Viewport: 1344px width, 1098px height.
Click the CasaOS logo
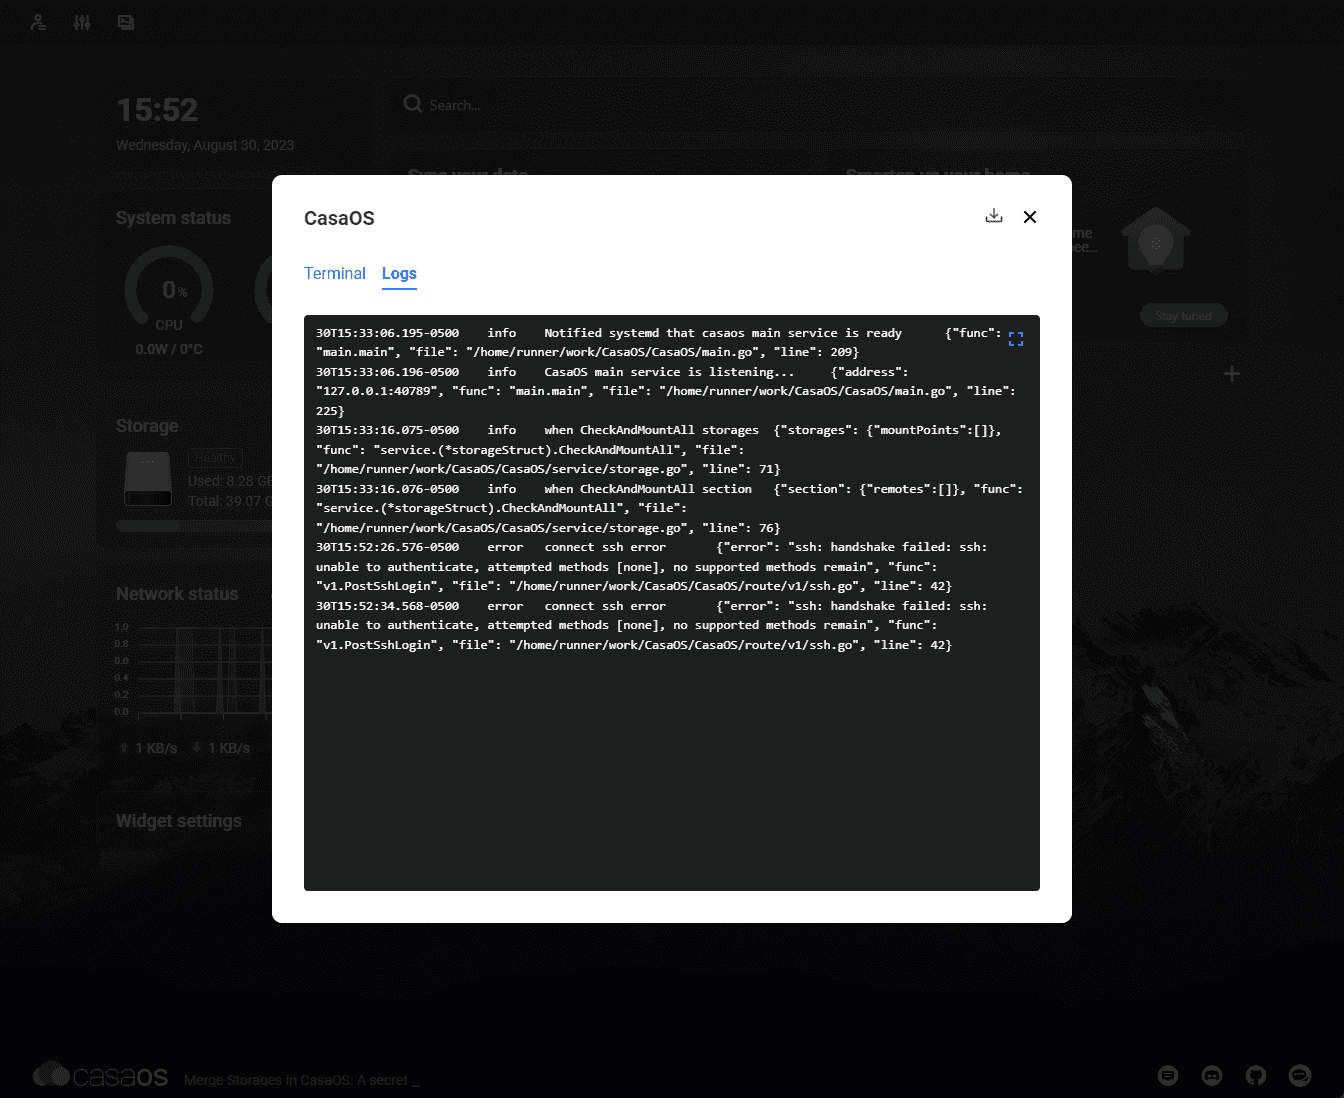click(x=100, y=1075)
